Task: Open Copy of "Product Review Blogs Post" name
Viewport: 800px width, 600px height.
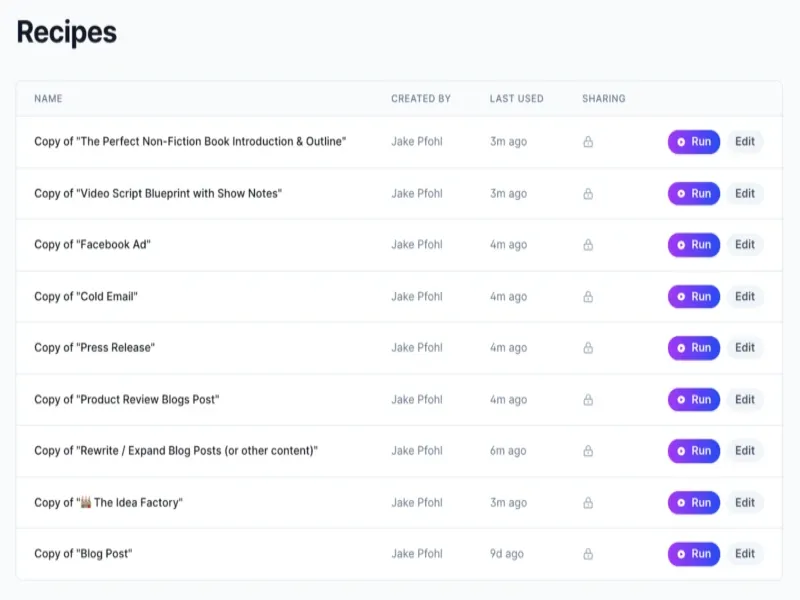Action: click(127, 399)
